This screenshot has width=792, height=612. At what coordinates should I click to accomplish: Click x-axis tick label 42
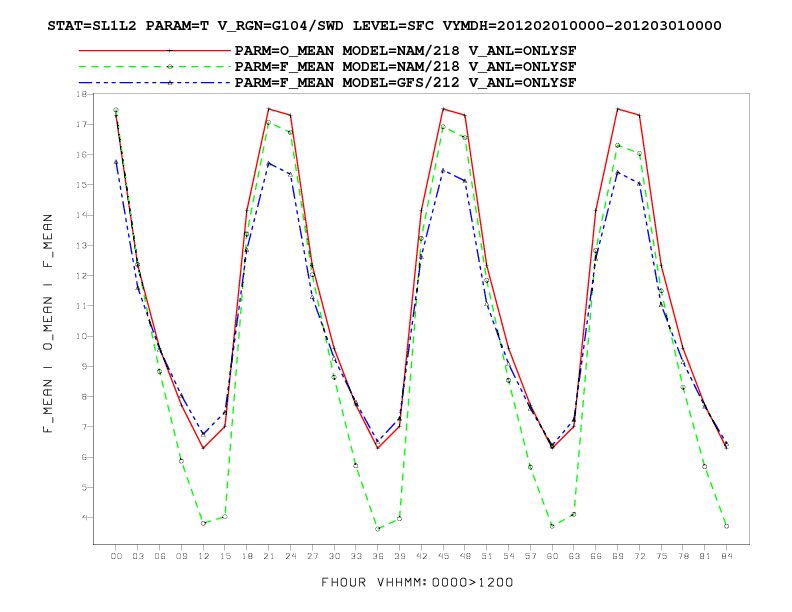click(421, 556)
